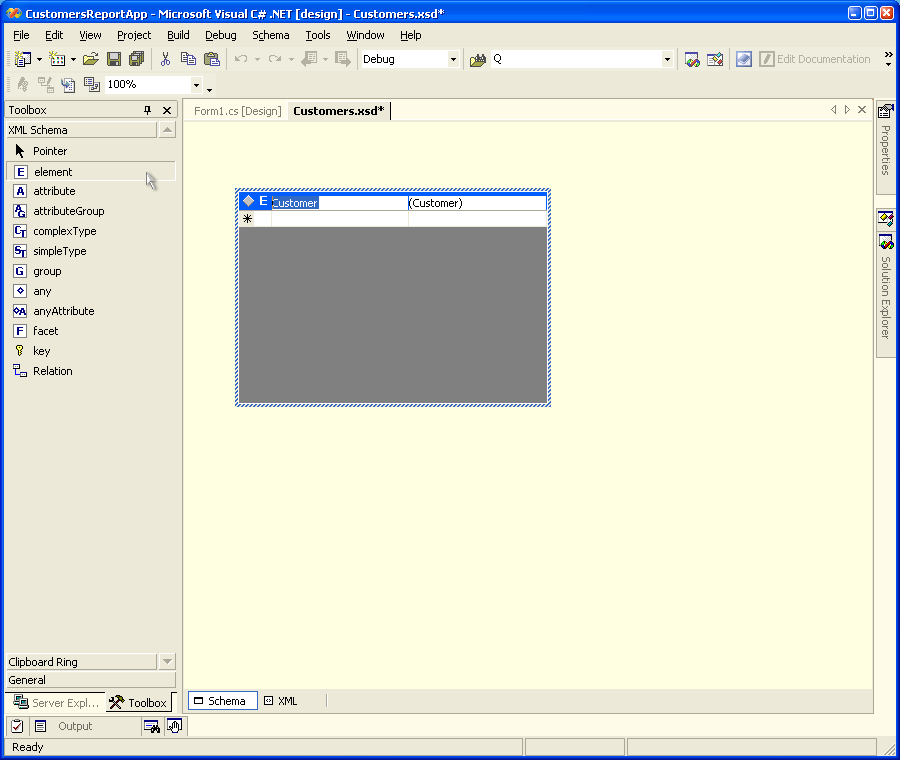Image resolution: width=900 pixels, height=760 pixels.
Task: Open the Debug configuration dropdown
Action: pyautogui.click(x=453, y=60)
